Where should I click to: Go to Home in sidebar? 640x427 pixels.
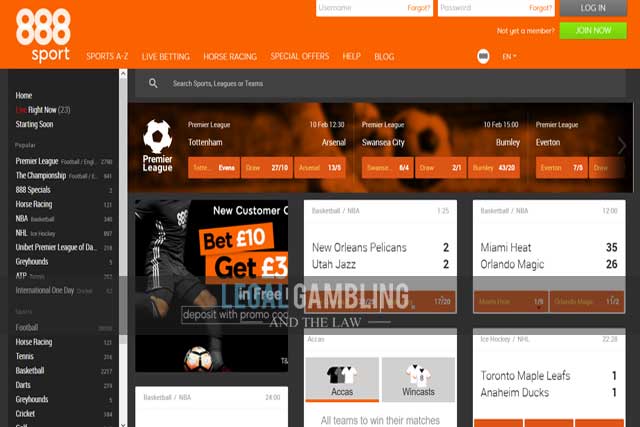pyautogui.click(x=24, y=96)
